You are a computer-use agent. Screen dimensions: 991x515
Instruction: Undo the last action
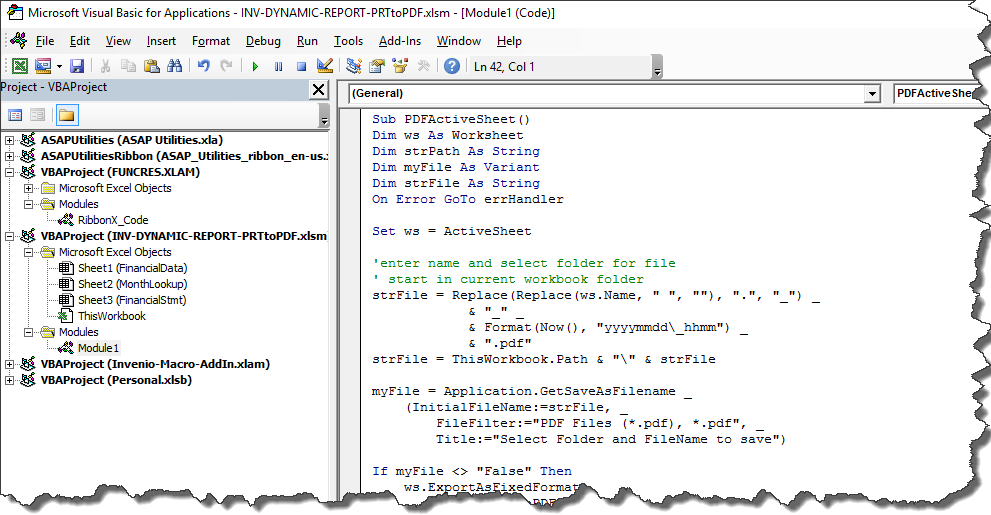click(x=204, y=66)
